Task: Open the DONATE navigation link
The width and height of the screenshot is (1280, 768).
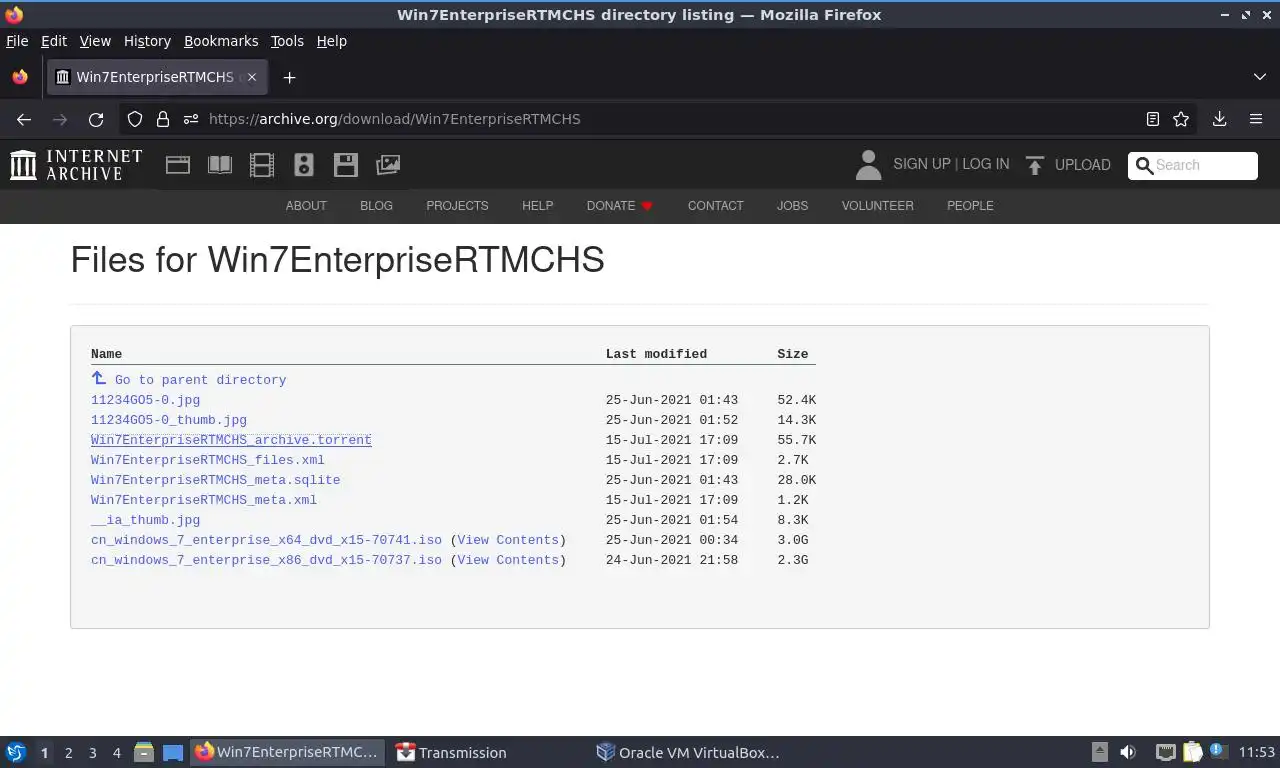Action: pyautogui.click(x=620, y=206)
